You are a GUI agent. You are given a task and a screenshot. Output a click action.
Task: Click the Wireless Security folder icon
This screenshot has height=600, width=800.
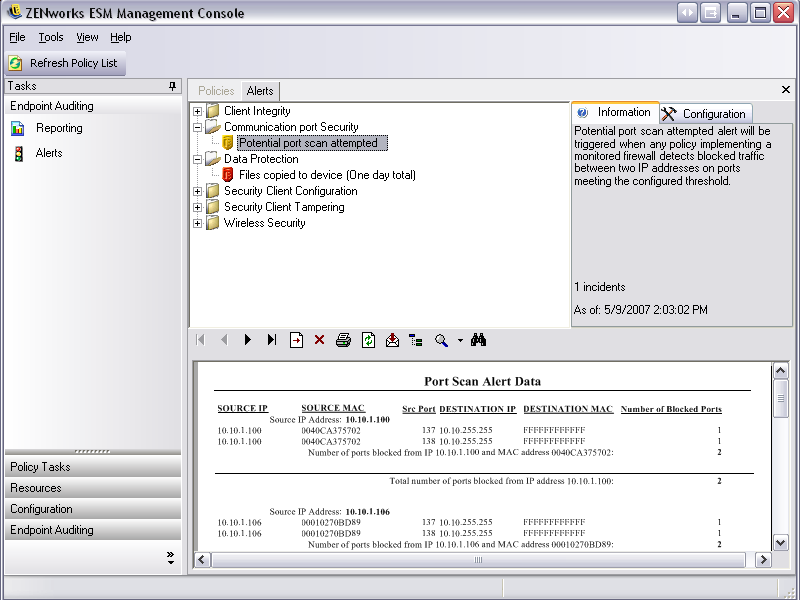[x=213, y=223]
